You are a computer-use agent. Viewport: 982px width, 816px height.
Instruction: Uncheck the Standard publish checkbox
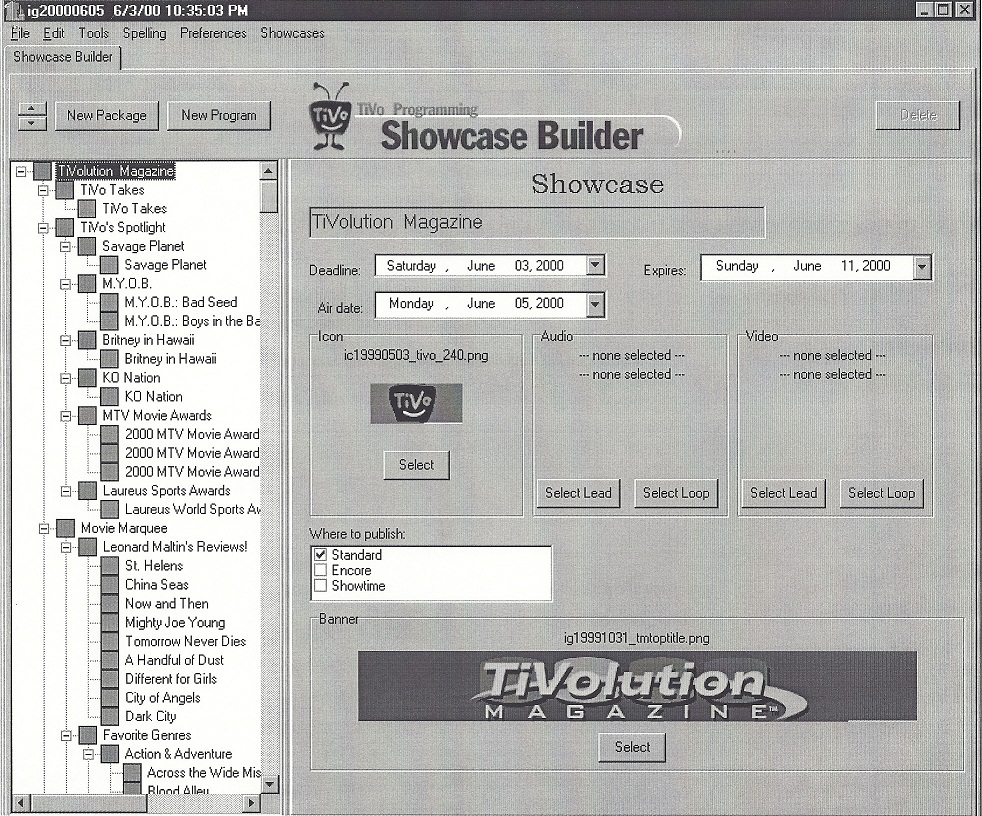[x=320, y=555]
